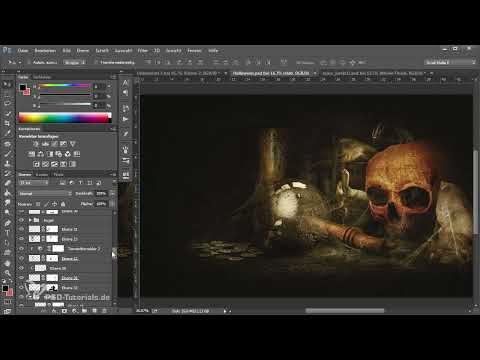Viewport: 480px width, 360px height.
Task: Hide the layer with black silhouette mask
Action: coord(22,287)
